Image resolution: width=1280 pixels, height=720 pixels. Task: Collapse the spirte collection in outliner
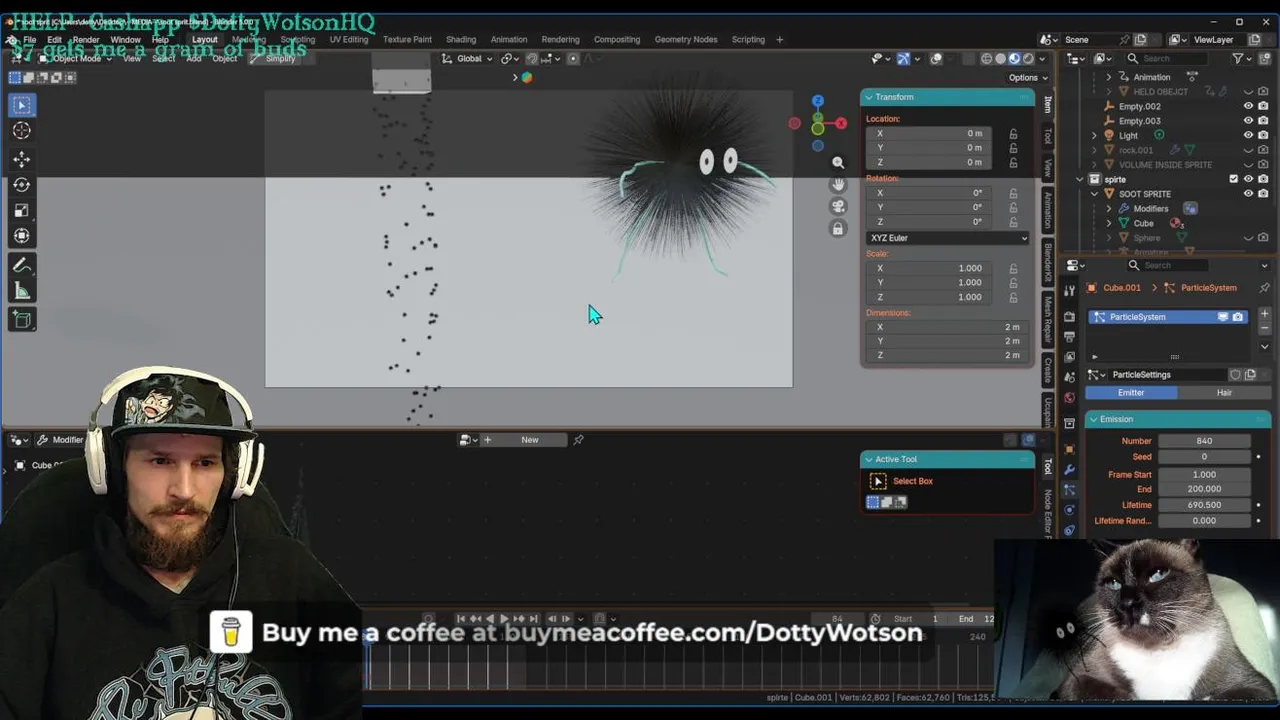coord(1080,179)
